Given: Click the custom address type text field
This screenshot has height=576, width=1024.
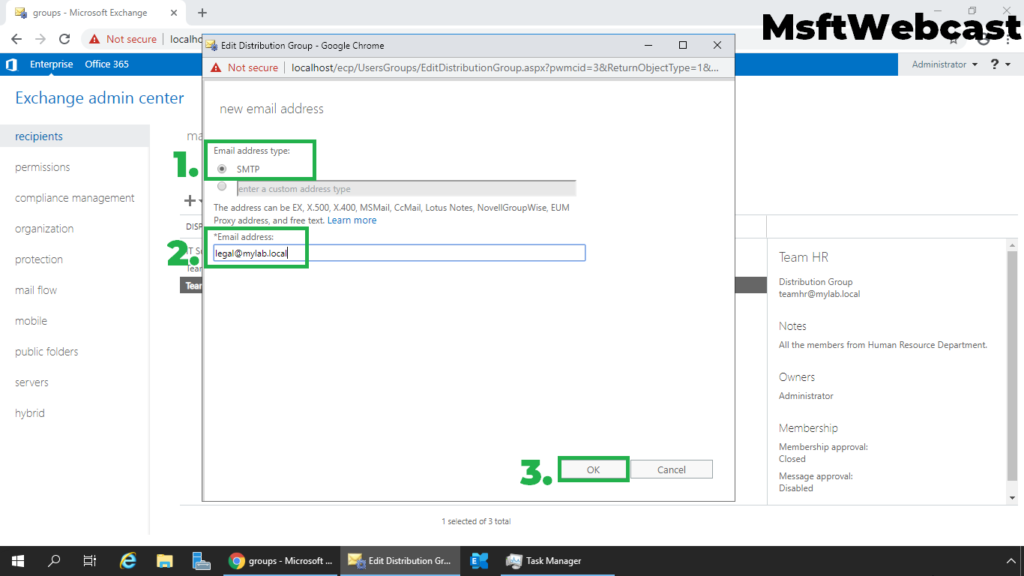Looking at the screenshot, I should 406,189.
